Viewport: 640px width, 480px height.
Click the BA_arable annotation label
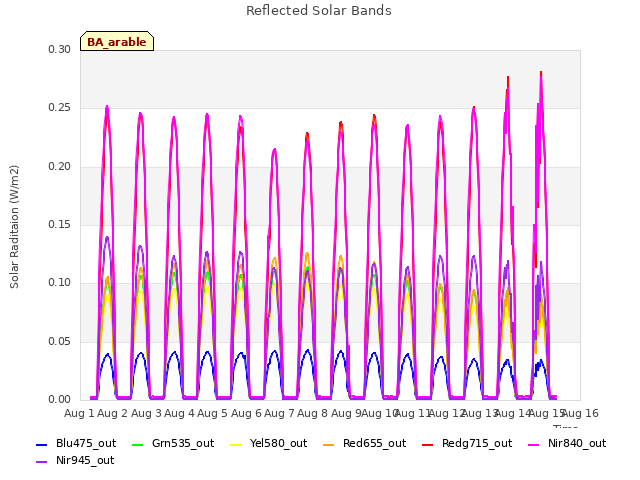pos(117,41)
